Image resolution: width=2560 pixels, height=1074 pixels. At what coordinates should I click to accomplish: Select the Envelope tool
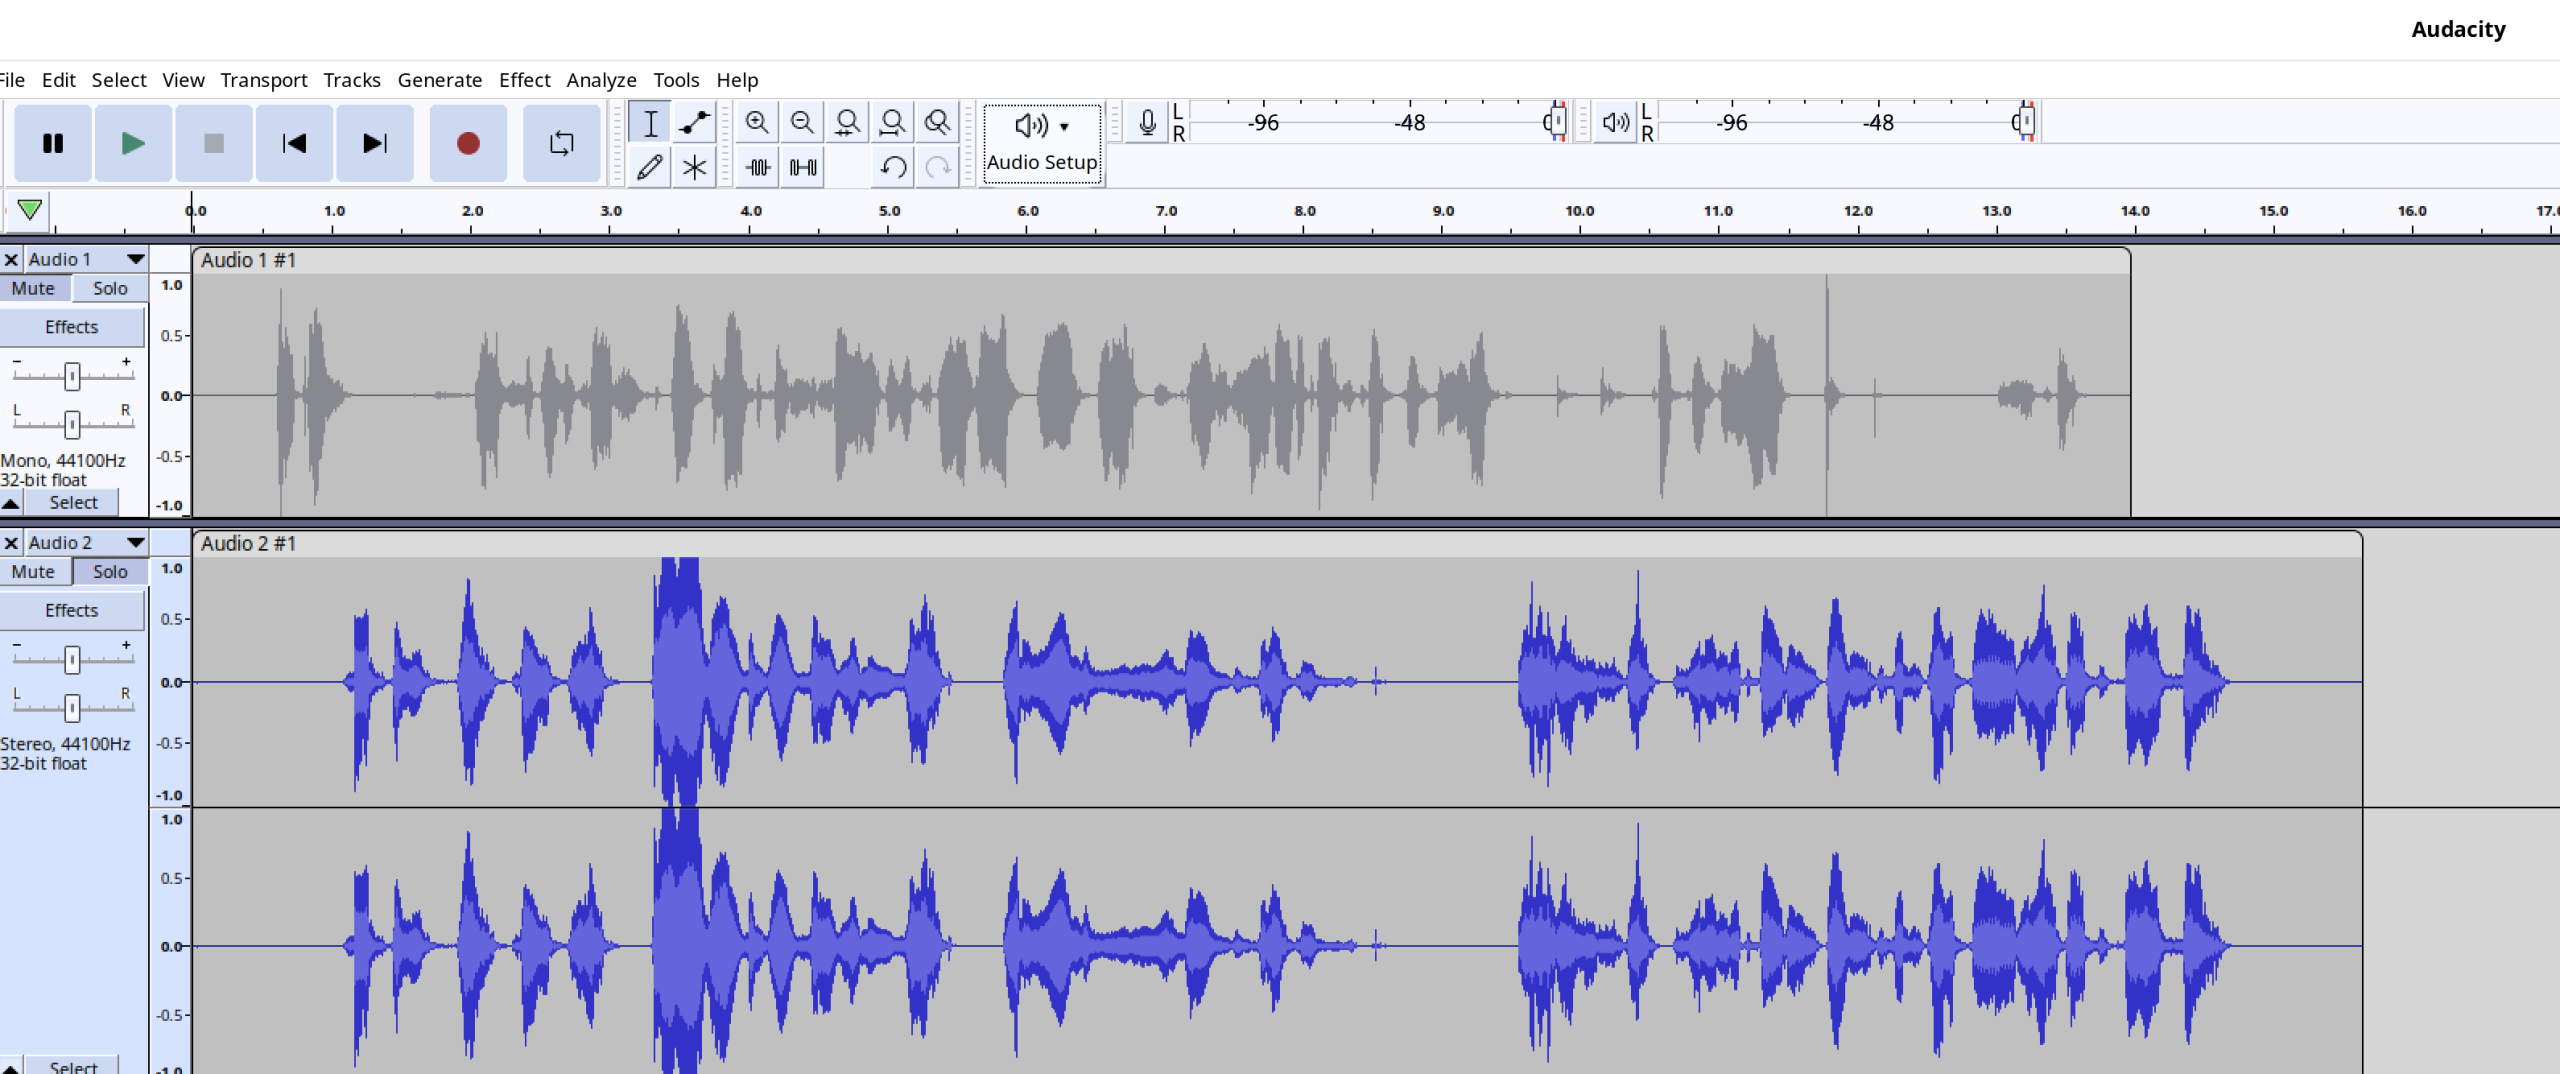point(694,123)
